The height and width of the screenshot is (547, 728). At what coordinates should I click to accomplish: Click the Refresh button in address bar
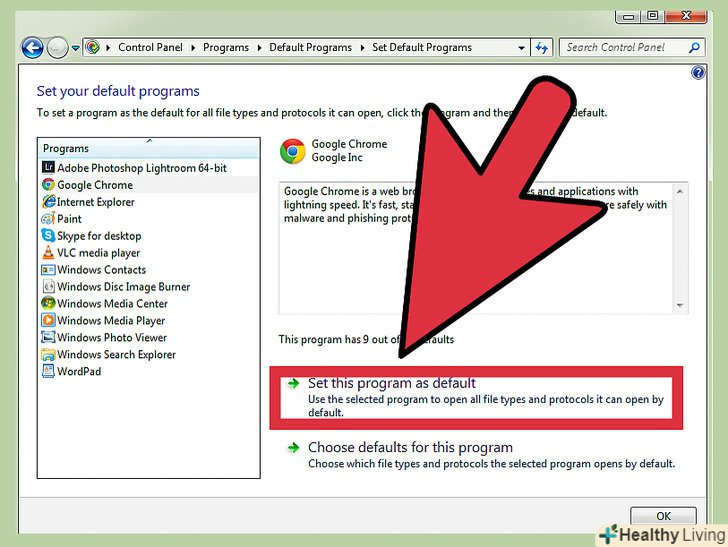point(542,47)
